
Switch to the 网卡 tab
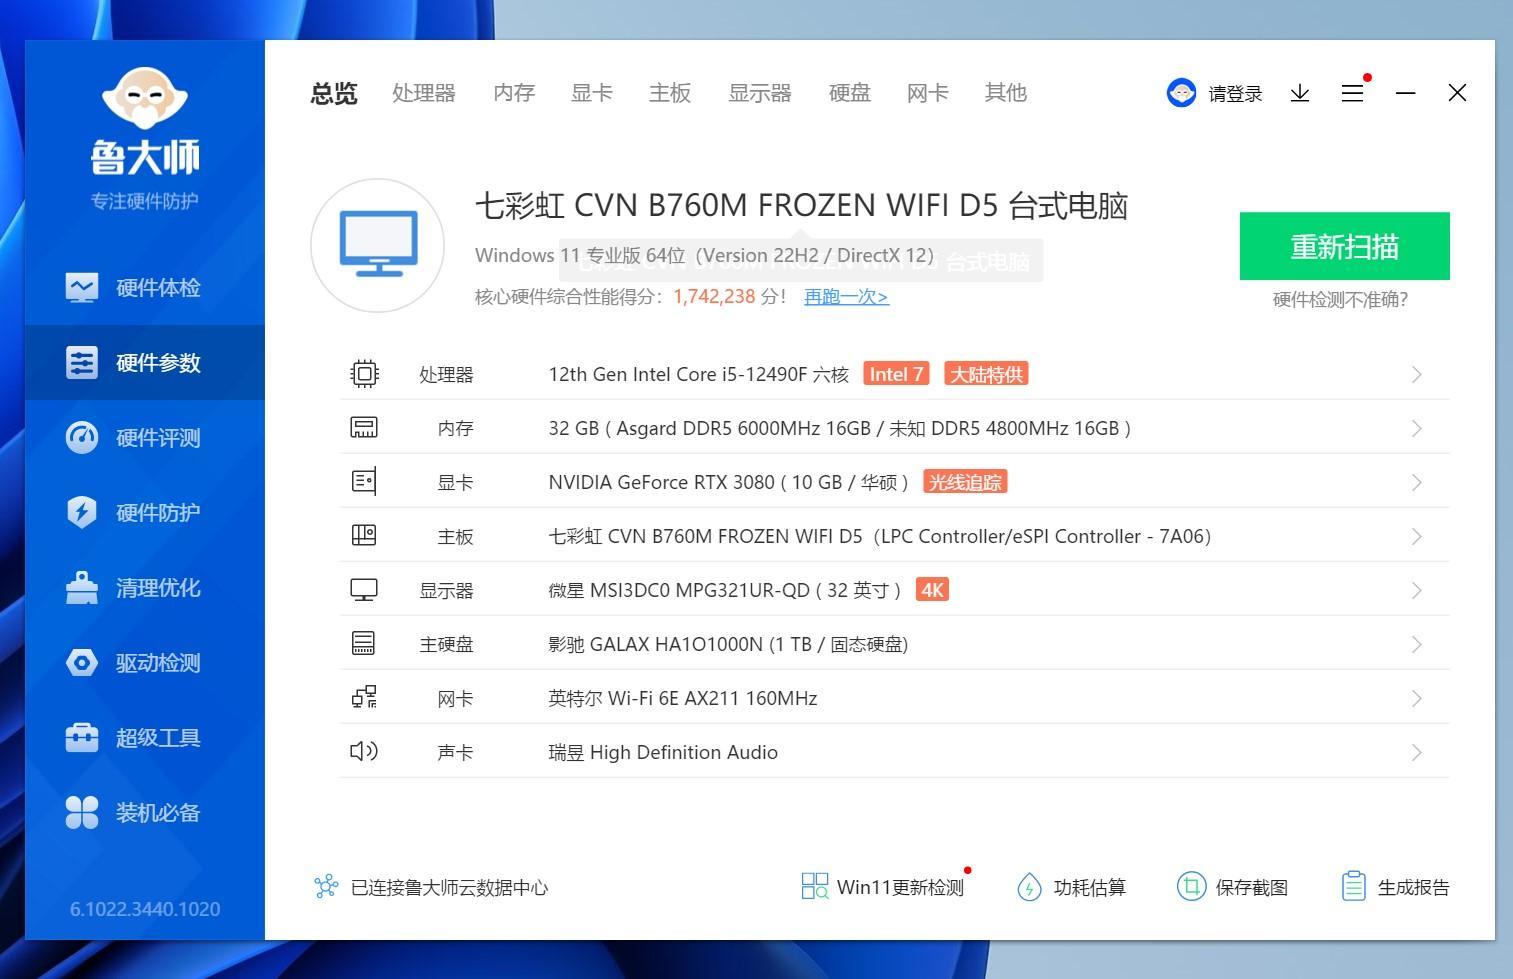[928, 93]
